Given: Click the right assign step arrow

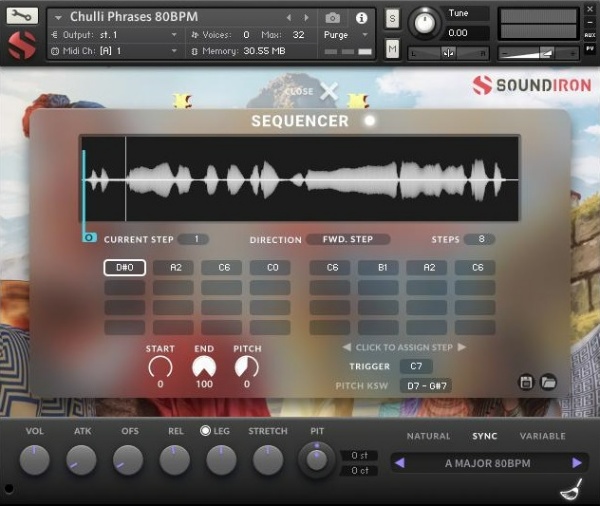Looking at the screenshot, I should (x=462, y=347).
